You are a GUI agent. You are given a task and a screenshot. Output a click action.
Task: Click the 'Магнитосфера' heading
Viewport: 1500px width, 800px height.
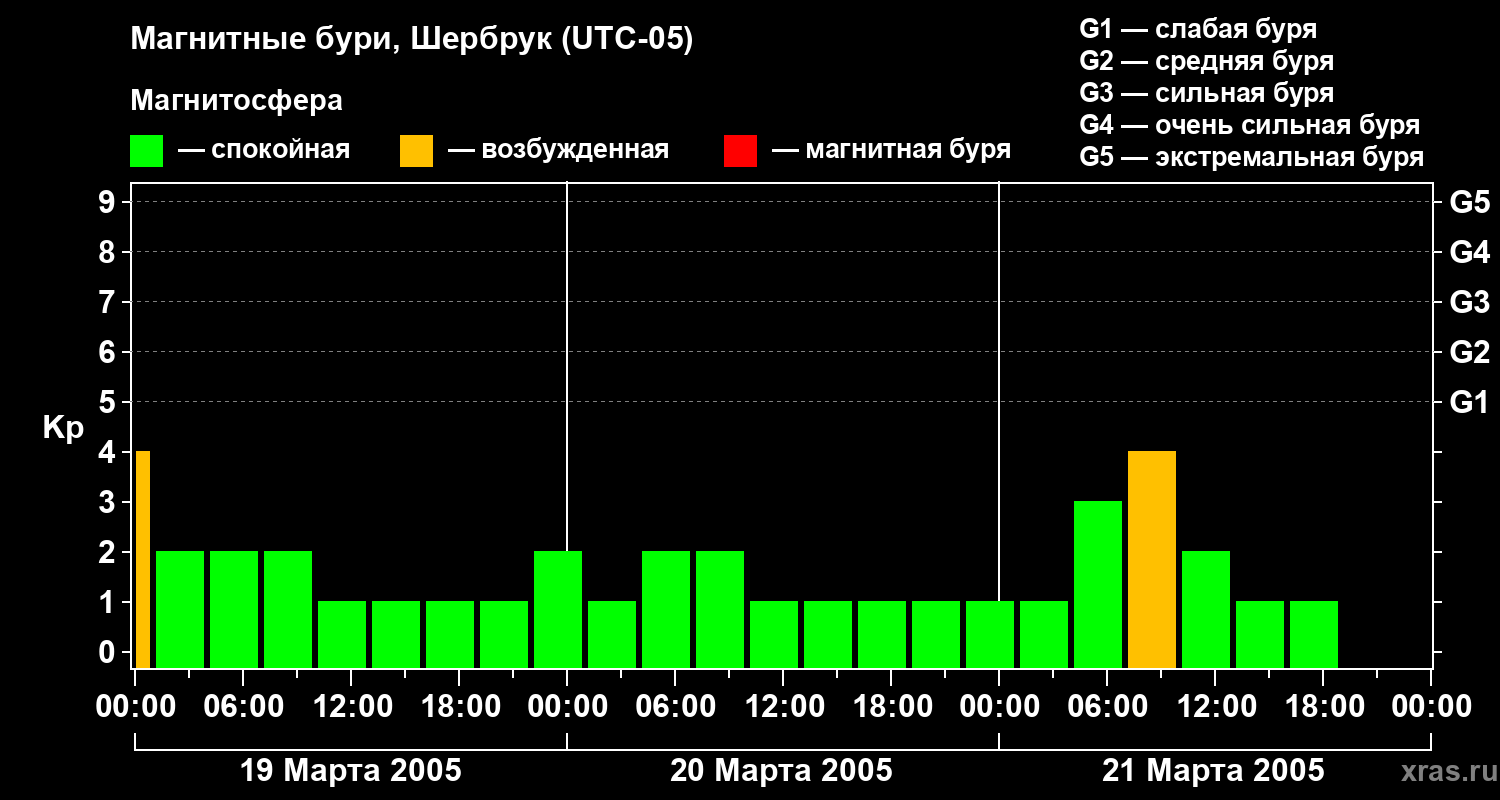236,101
